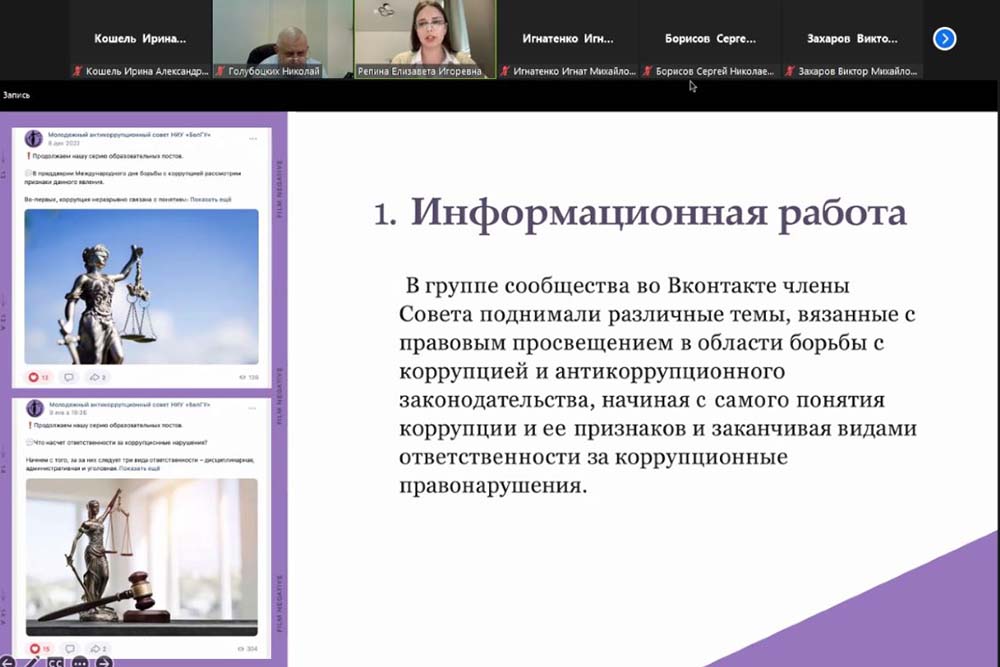1000x667 pixels.
Task: Click heart like icon on second post
Action: tap(34, 648)
